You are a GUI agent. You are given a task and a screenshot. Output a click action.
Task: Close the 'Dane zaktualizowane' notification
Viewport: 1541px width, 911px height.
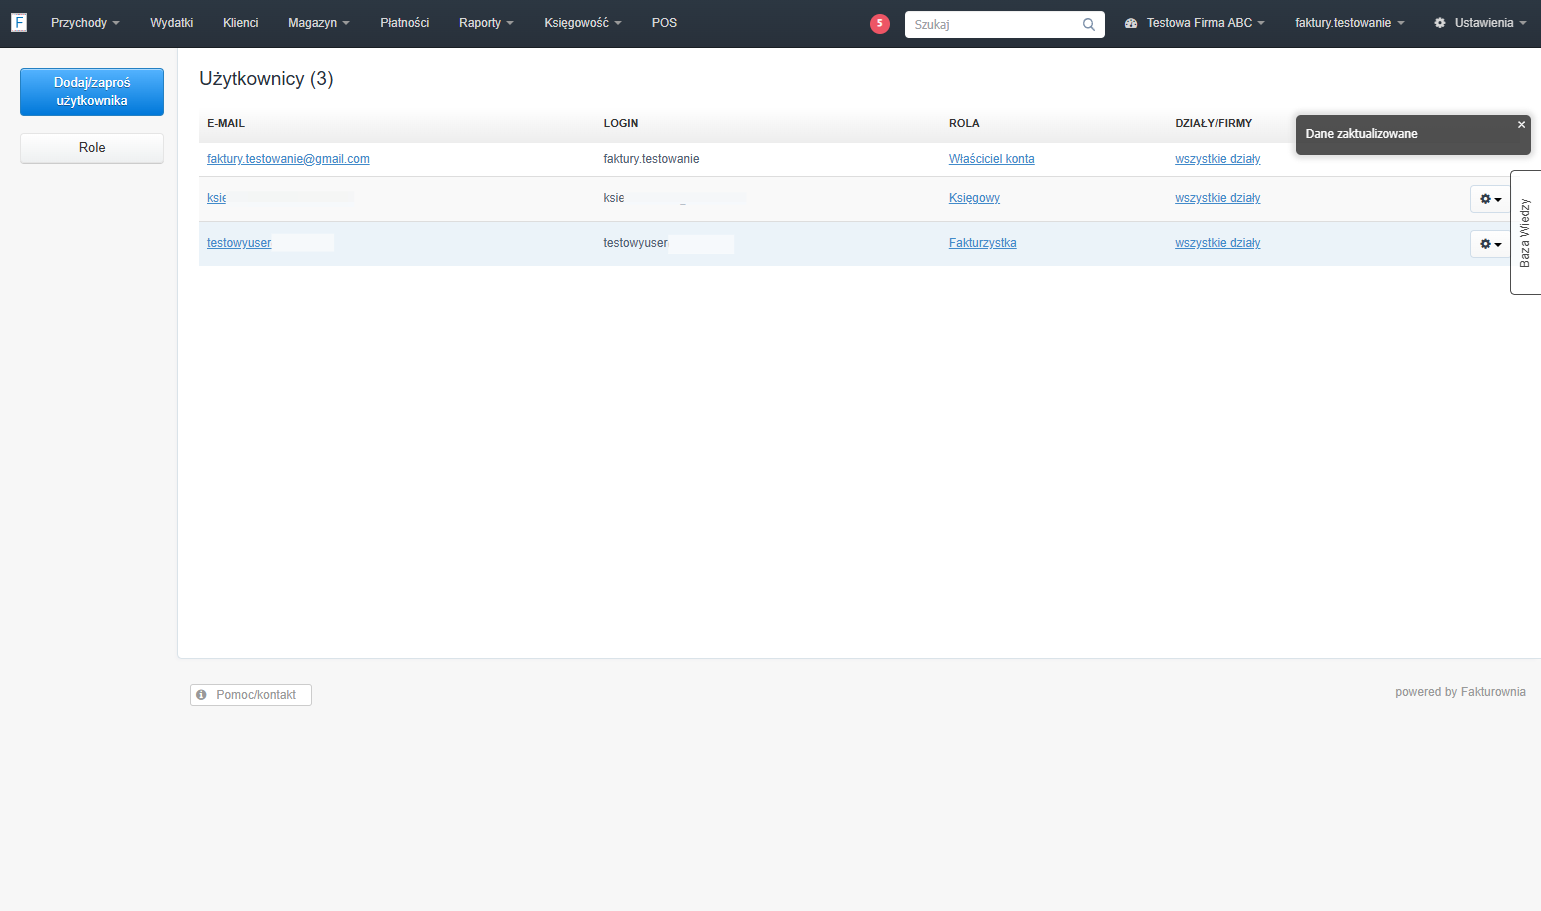coord(1521,125)
